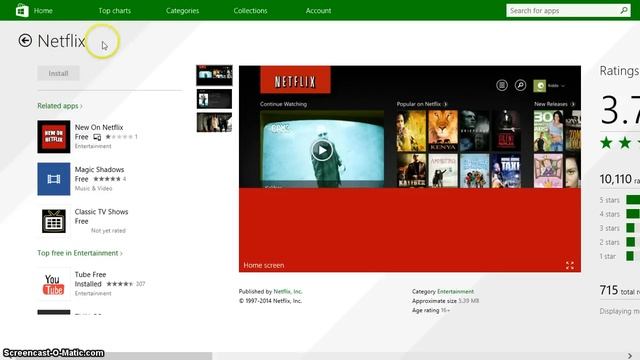The width and height of the screenshot is (640, 360).
Task: Select the third screenshot thumbnail
Action: coord(214,122)
